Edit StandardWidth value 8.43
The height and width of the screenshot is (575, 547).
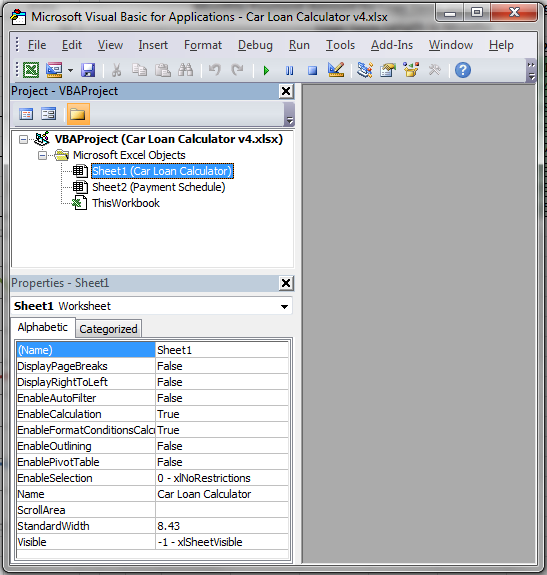[x=222, y=526]
